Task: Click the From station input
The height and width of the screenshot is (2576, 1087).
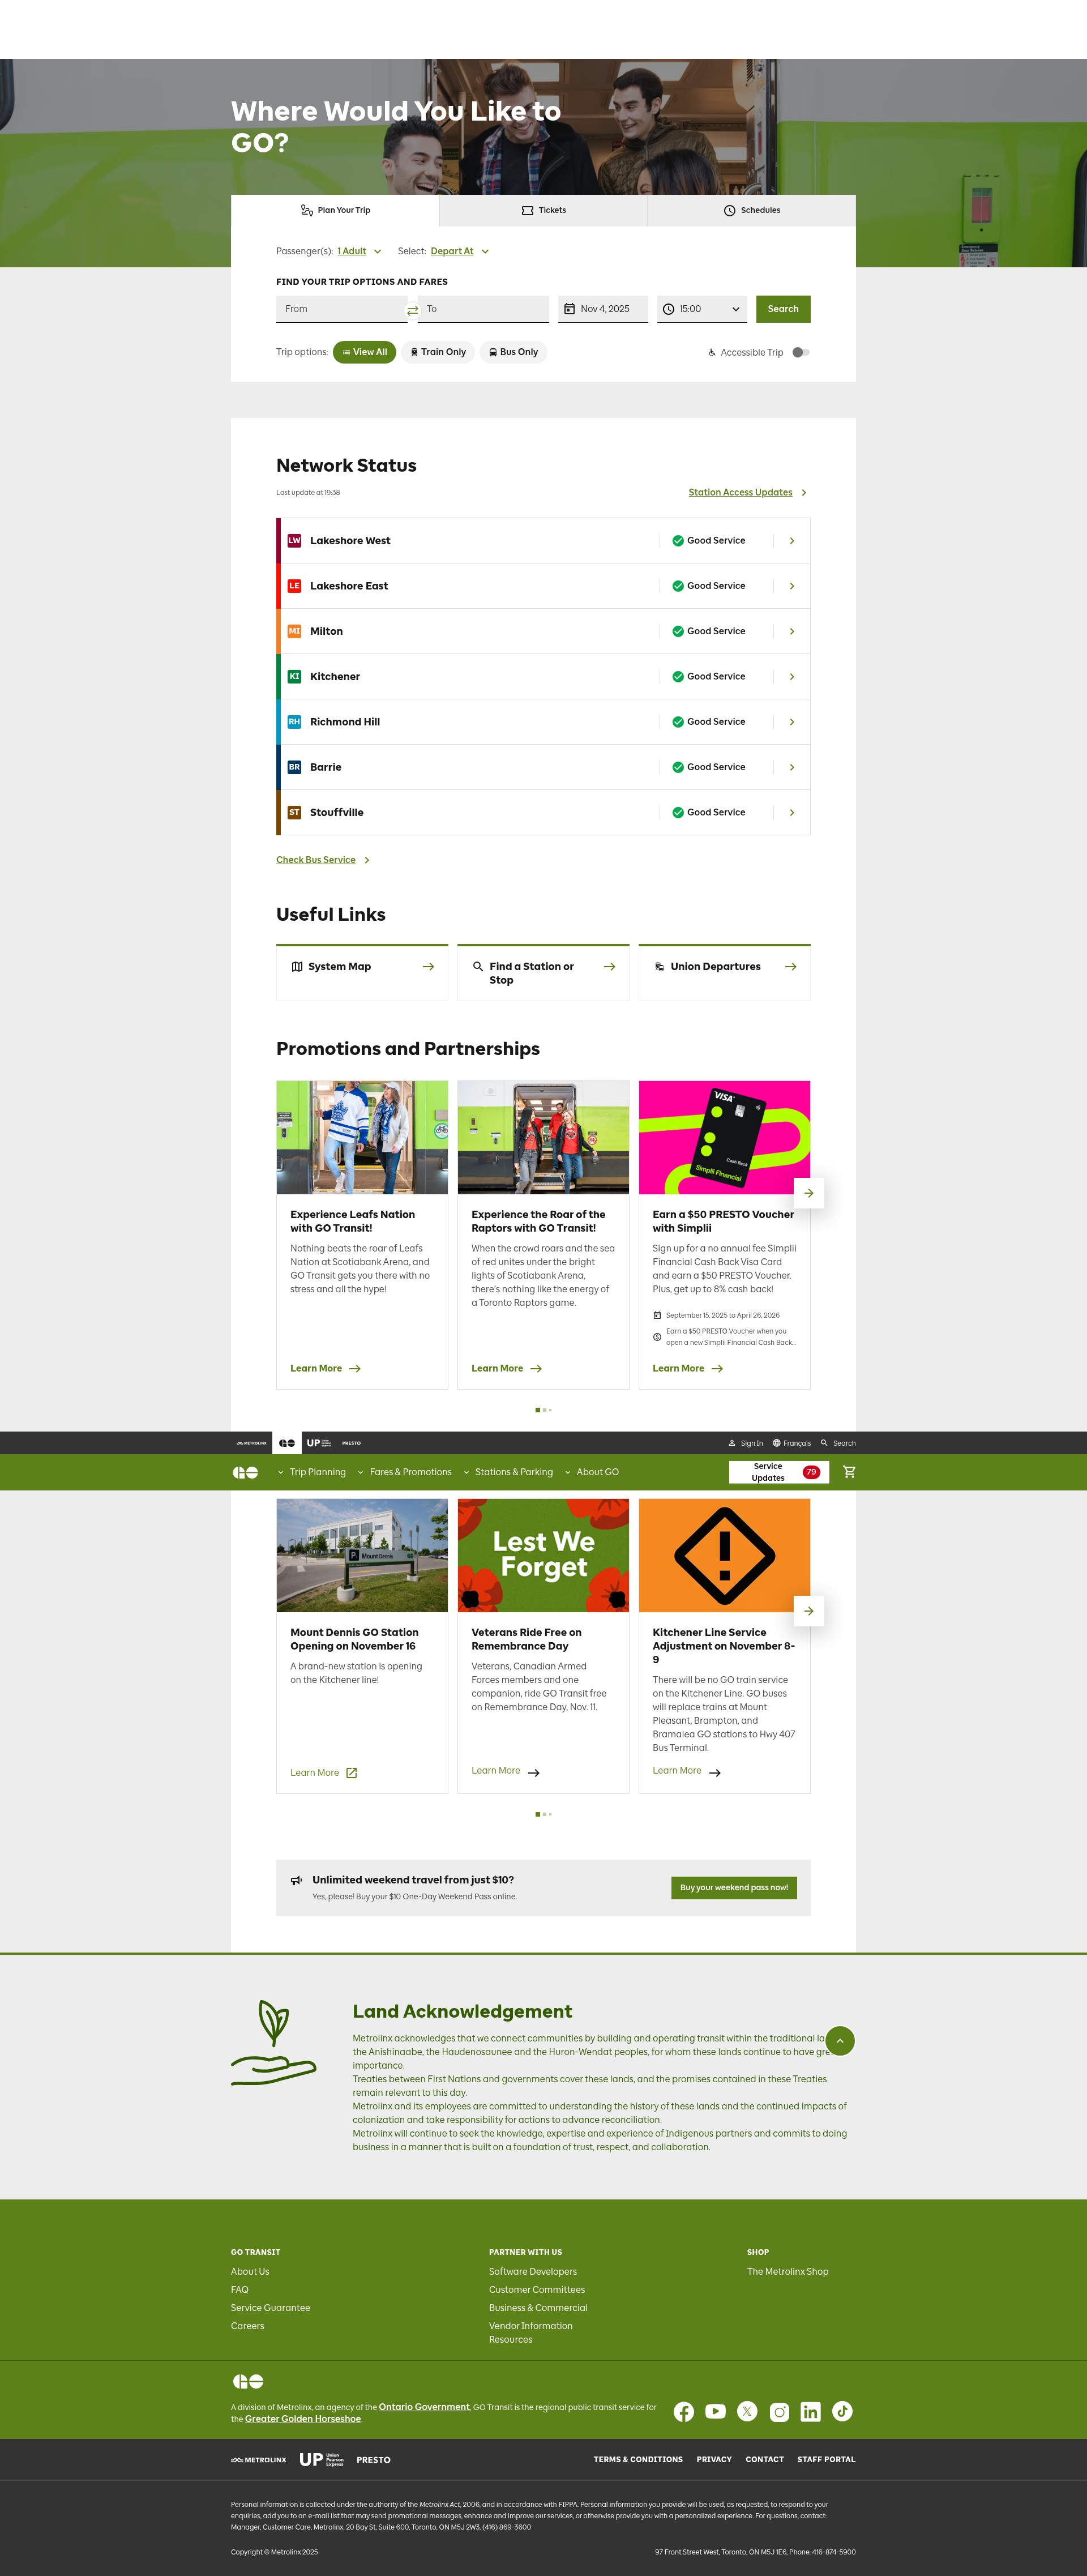Action: 341,309
